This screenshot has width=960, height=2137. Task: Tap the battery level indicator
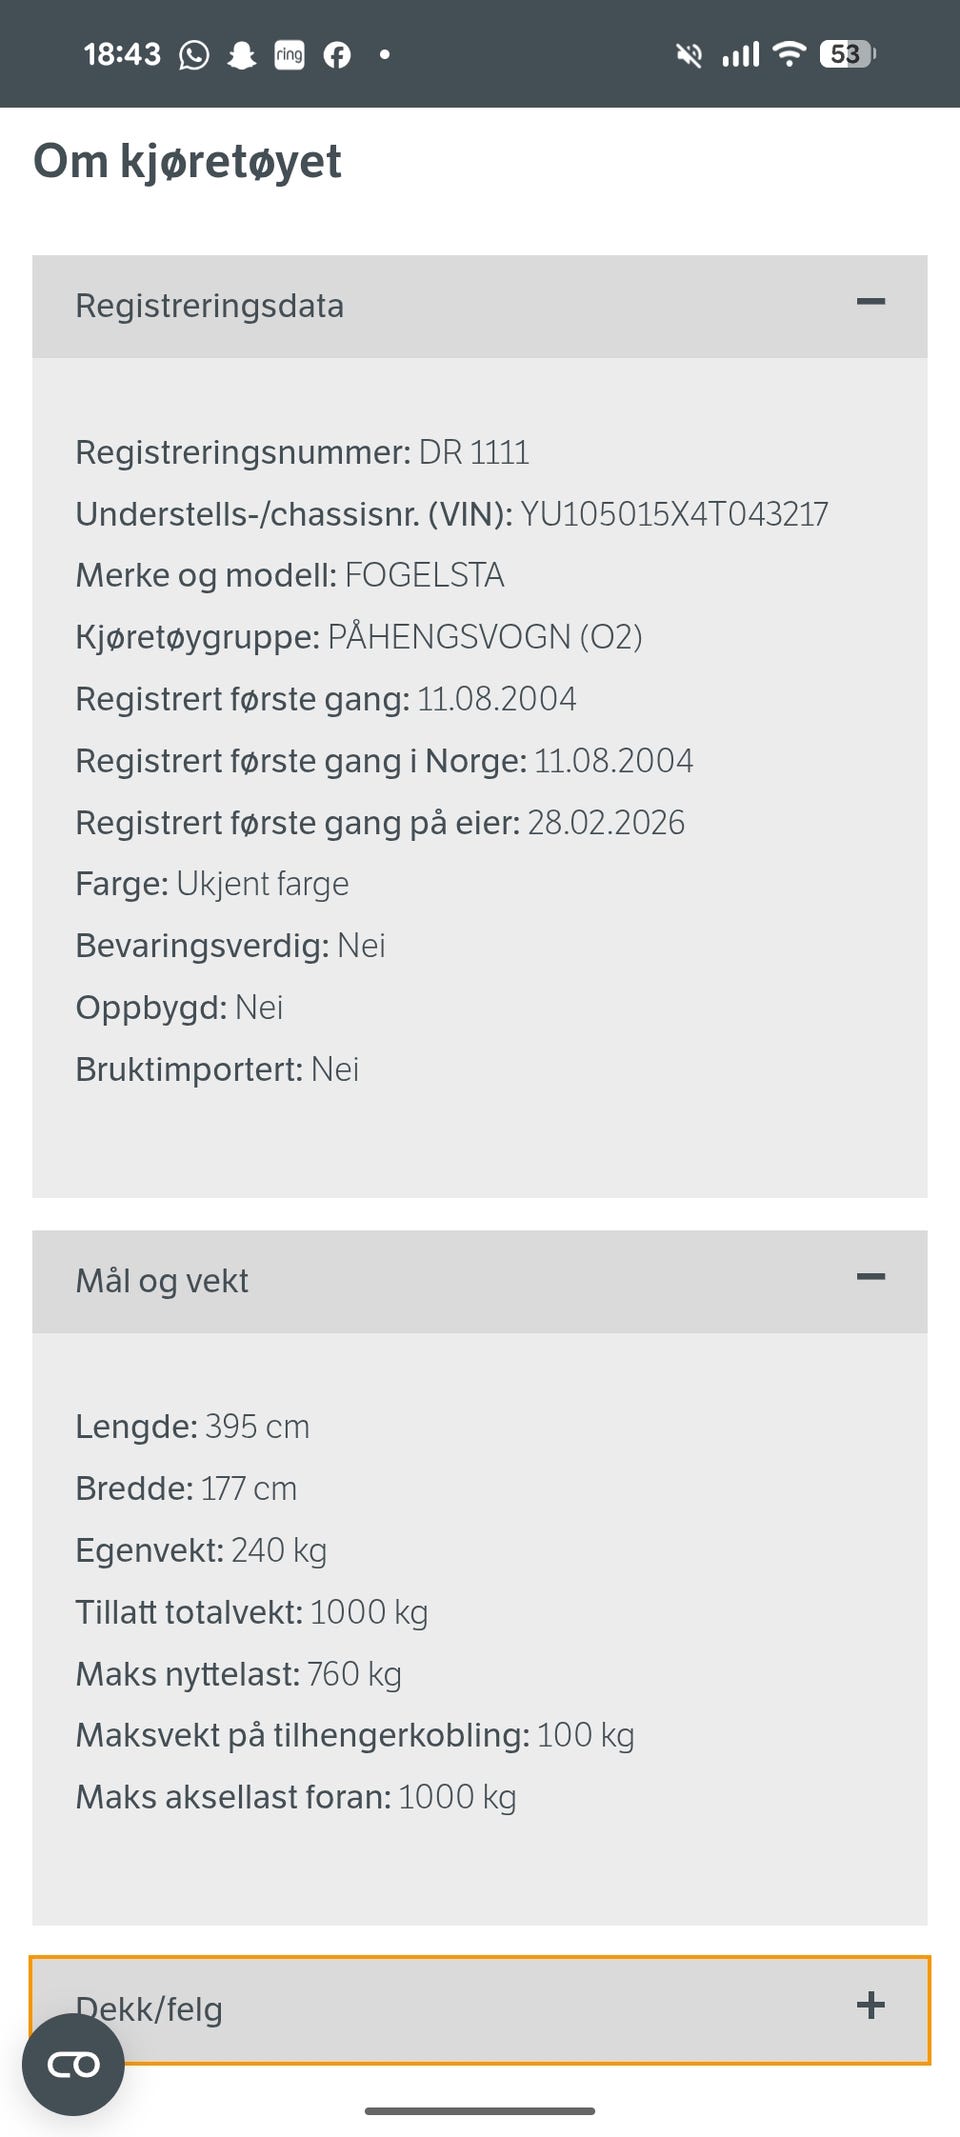click(x=847, y=54)
